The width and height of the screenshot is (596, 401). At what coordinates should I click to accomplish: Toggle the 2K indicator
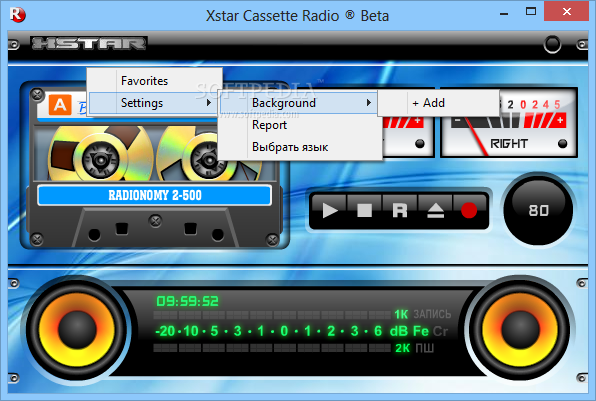click(402, 348)
